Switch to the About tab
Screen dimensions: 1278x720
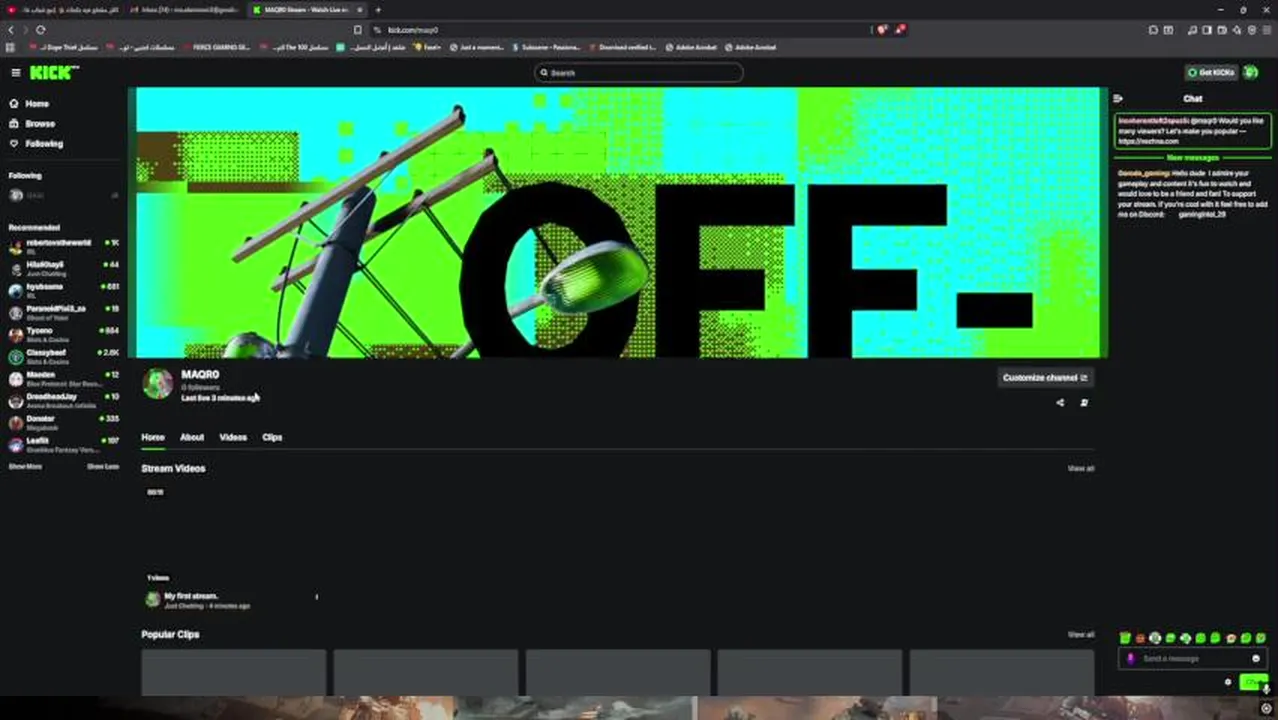click(x=192, y=437)
